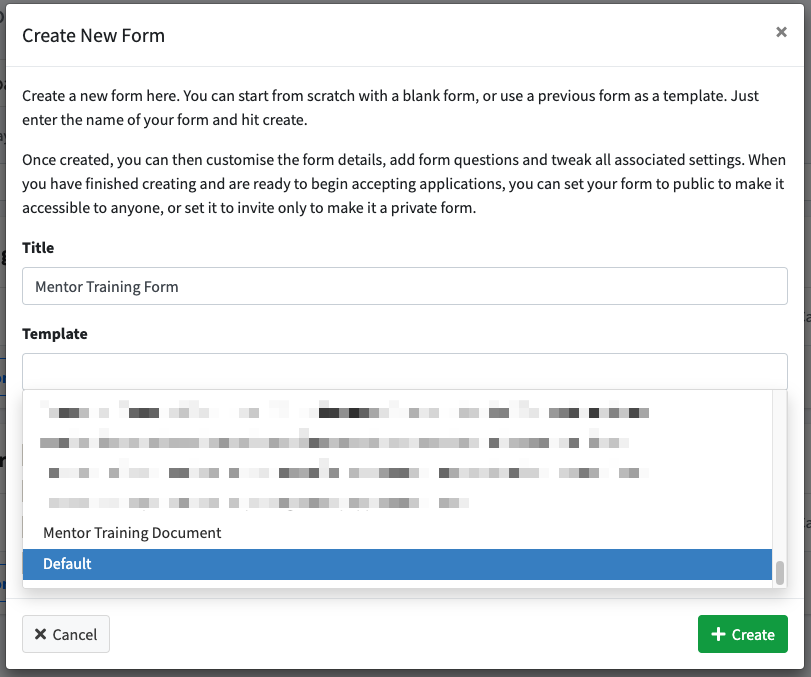The image size is (811, 677).
Task: Select the first blurred template option
Action: click(397, 412)
